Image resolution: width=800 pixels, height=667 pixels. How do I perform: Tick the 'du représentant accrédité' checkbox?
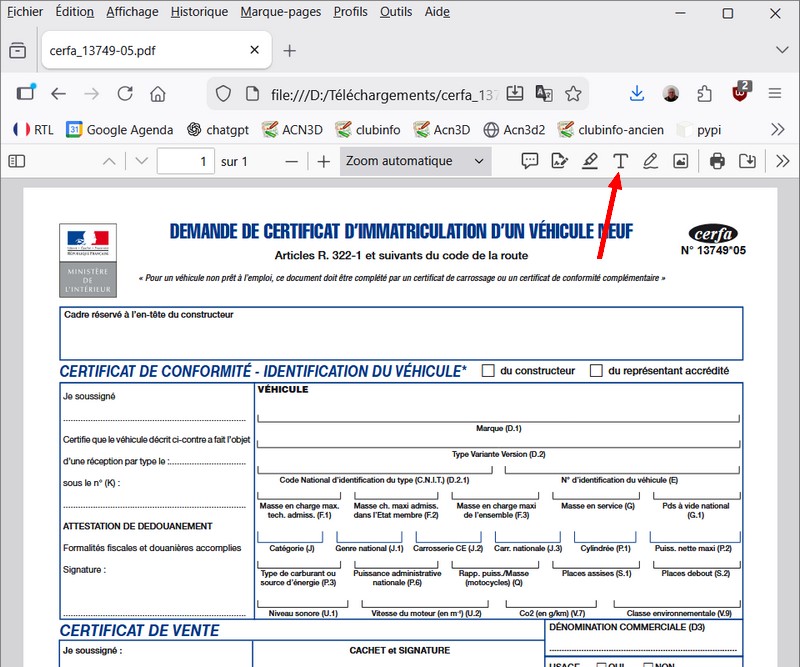[596, 371]
